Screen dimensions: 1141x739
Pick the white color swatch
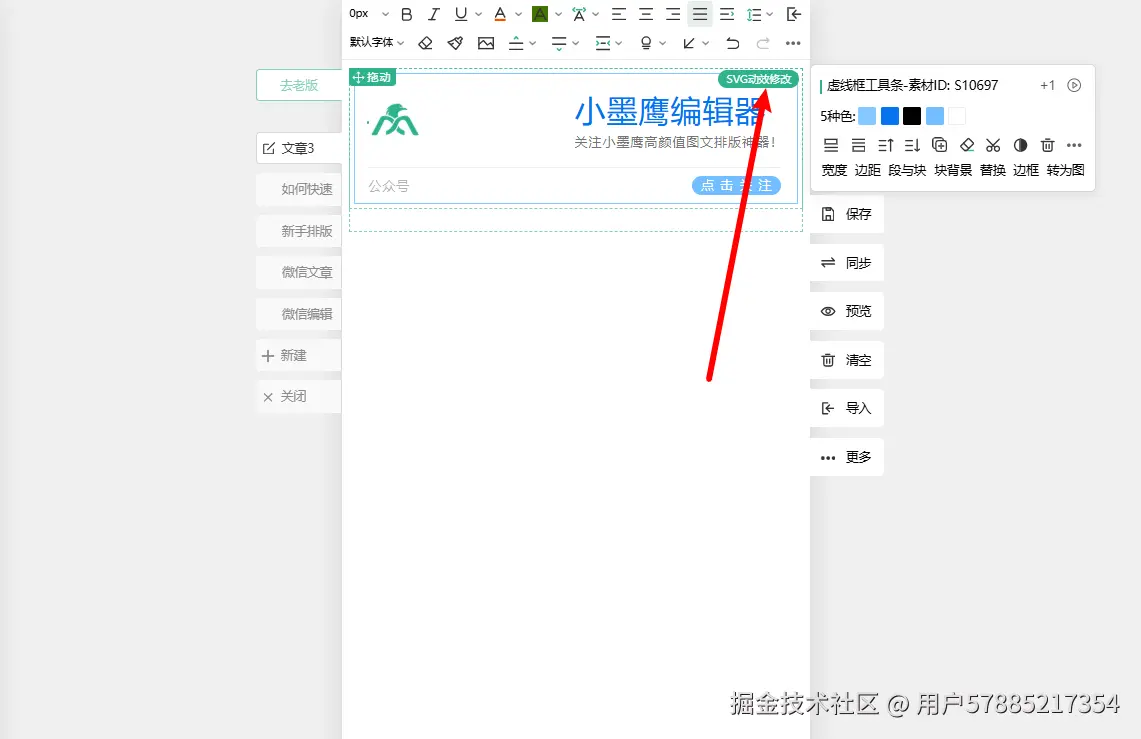pos(957,116)
